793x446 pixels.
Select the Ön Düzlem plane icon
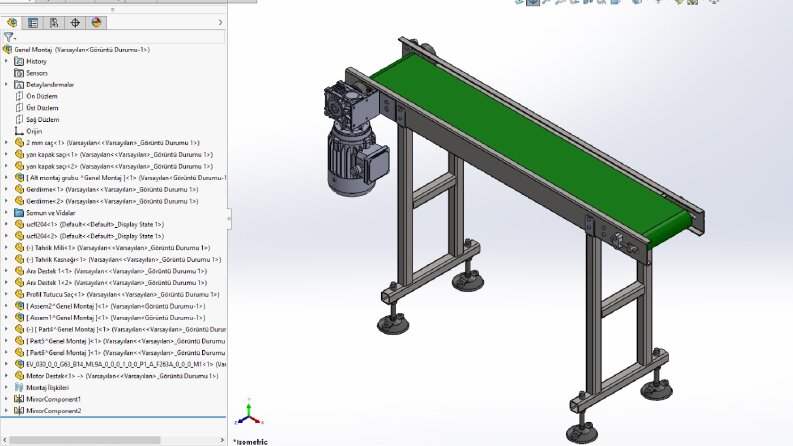(19, 96)
